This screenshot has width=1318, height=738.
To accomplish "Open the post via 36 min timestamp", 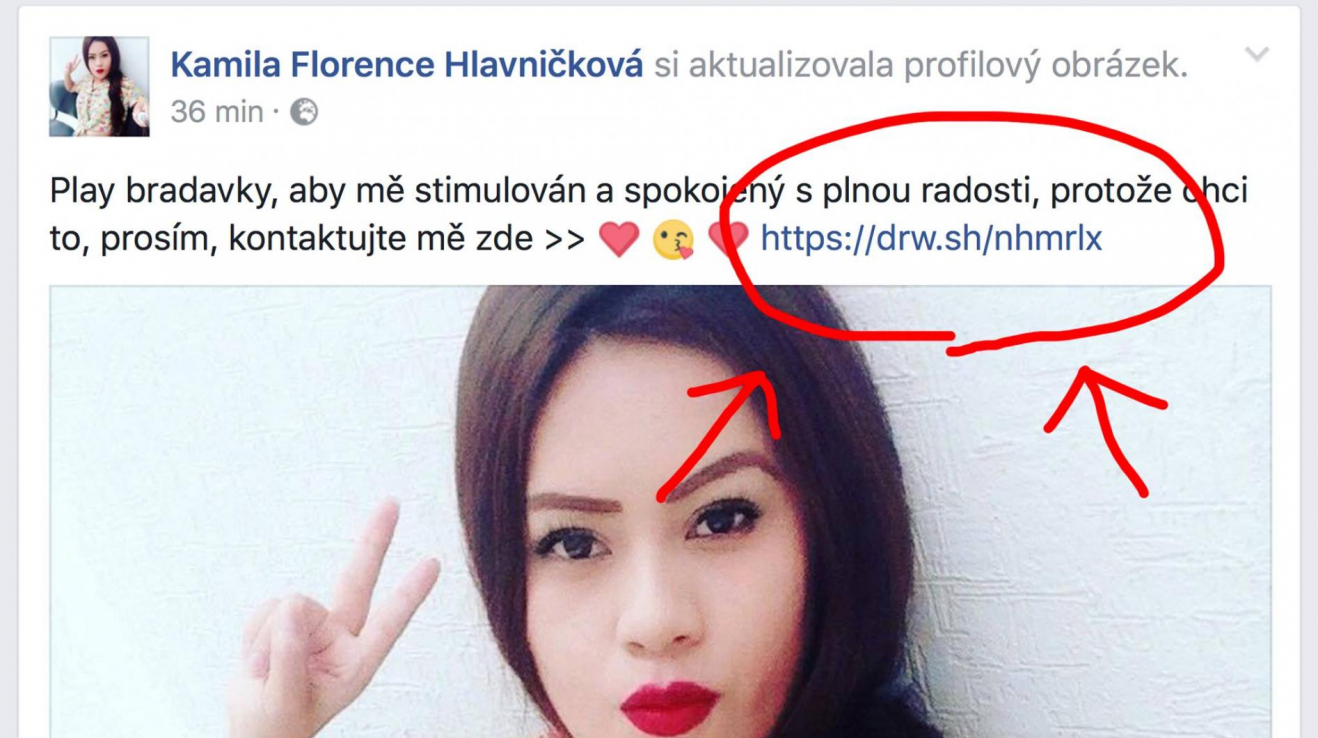I will pyautogui.click(x=217, y=112).
